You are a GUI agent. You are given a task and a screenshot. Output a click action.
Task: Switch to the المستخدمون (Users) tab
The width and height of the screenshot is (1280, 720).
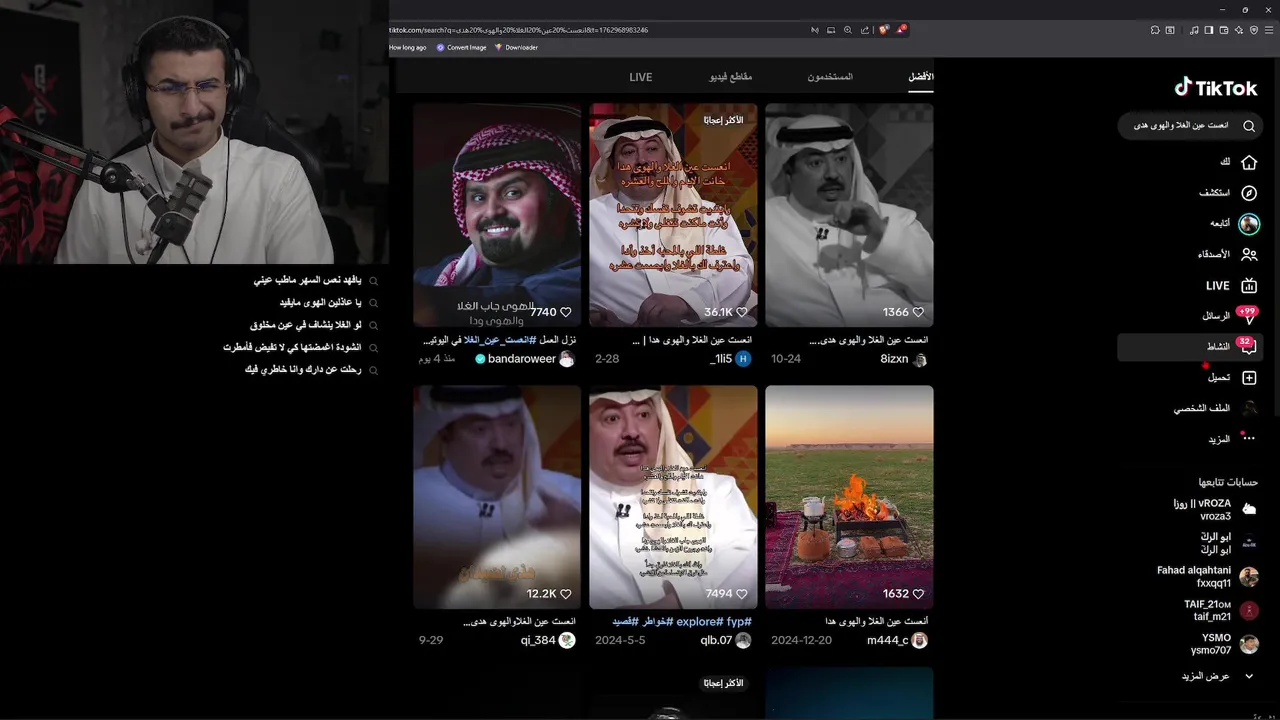coord(830,77)
